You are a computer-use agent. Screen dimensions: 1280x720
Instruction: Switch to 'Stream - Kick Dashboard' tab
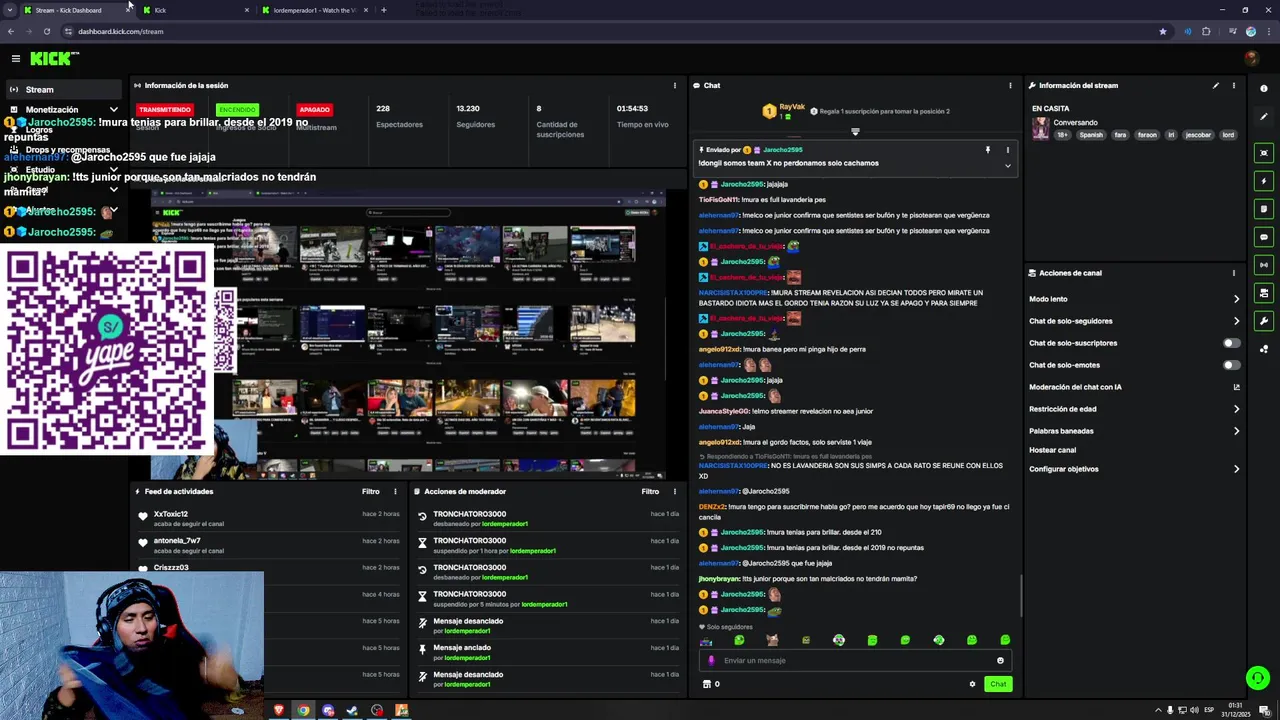coord(75,10)
